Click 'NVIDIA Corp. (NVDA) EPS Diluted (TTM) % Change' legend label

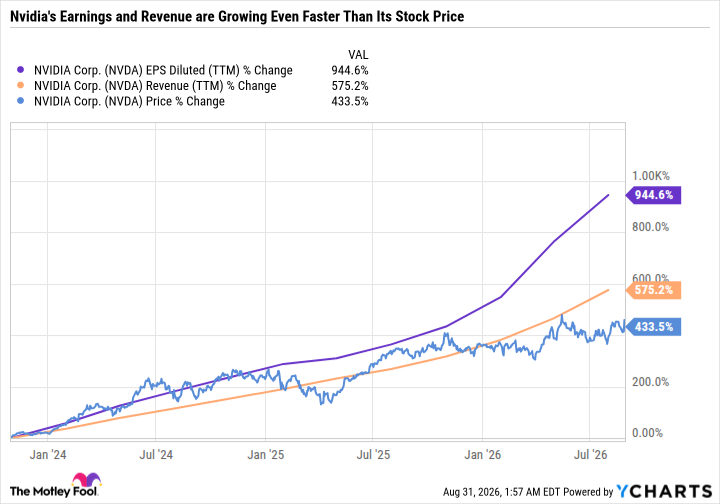(x=163, y=70)
